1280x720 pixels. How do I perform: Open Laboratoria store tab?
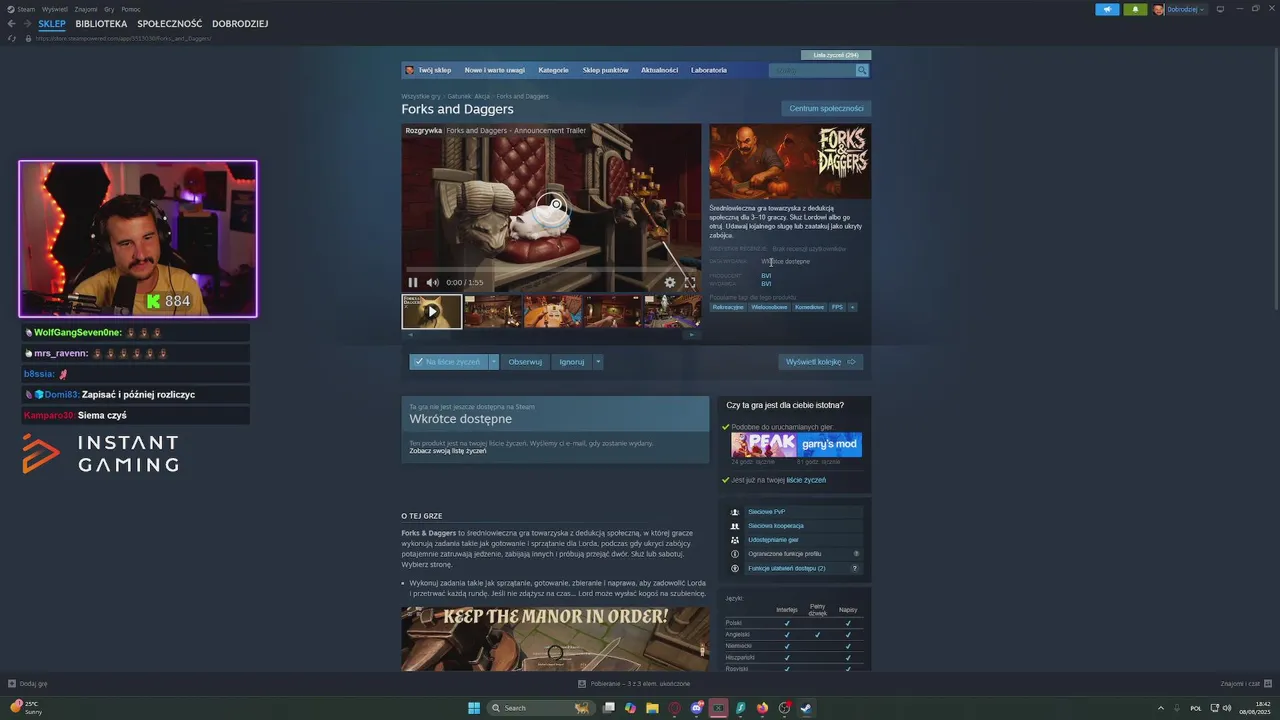709,70
